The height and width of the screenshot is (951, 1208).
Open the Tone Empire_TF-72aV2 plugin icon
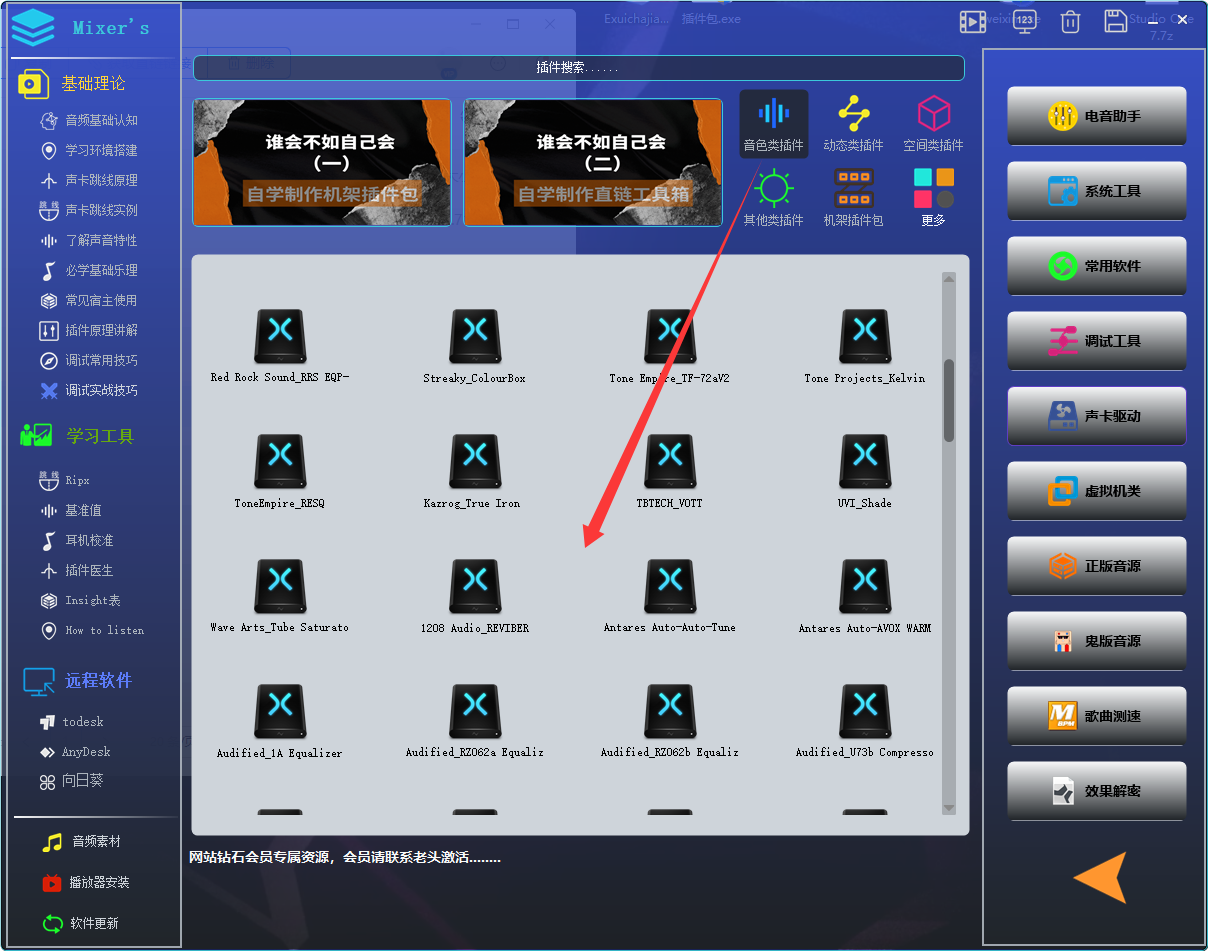click(670, 336)
